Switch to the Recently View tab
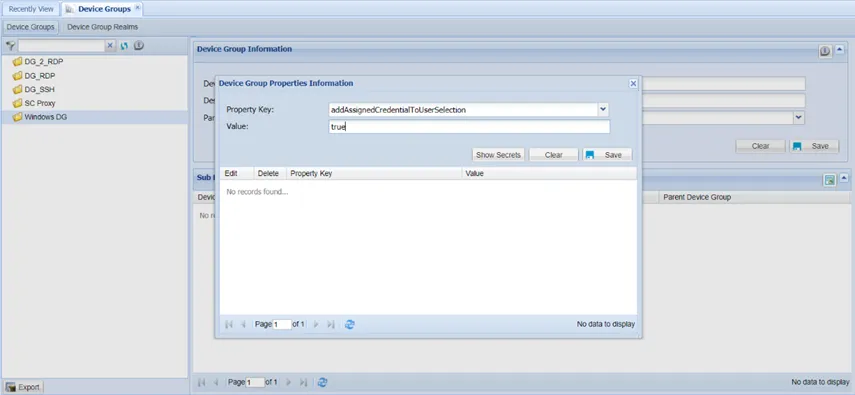 31,9
